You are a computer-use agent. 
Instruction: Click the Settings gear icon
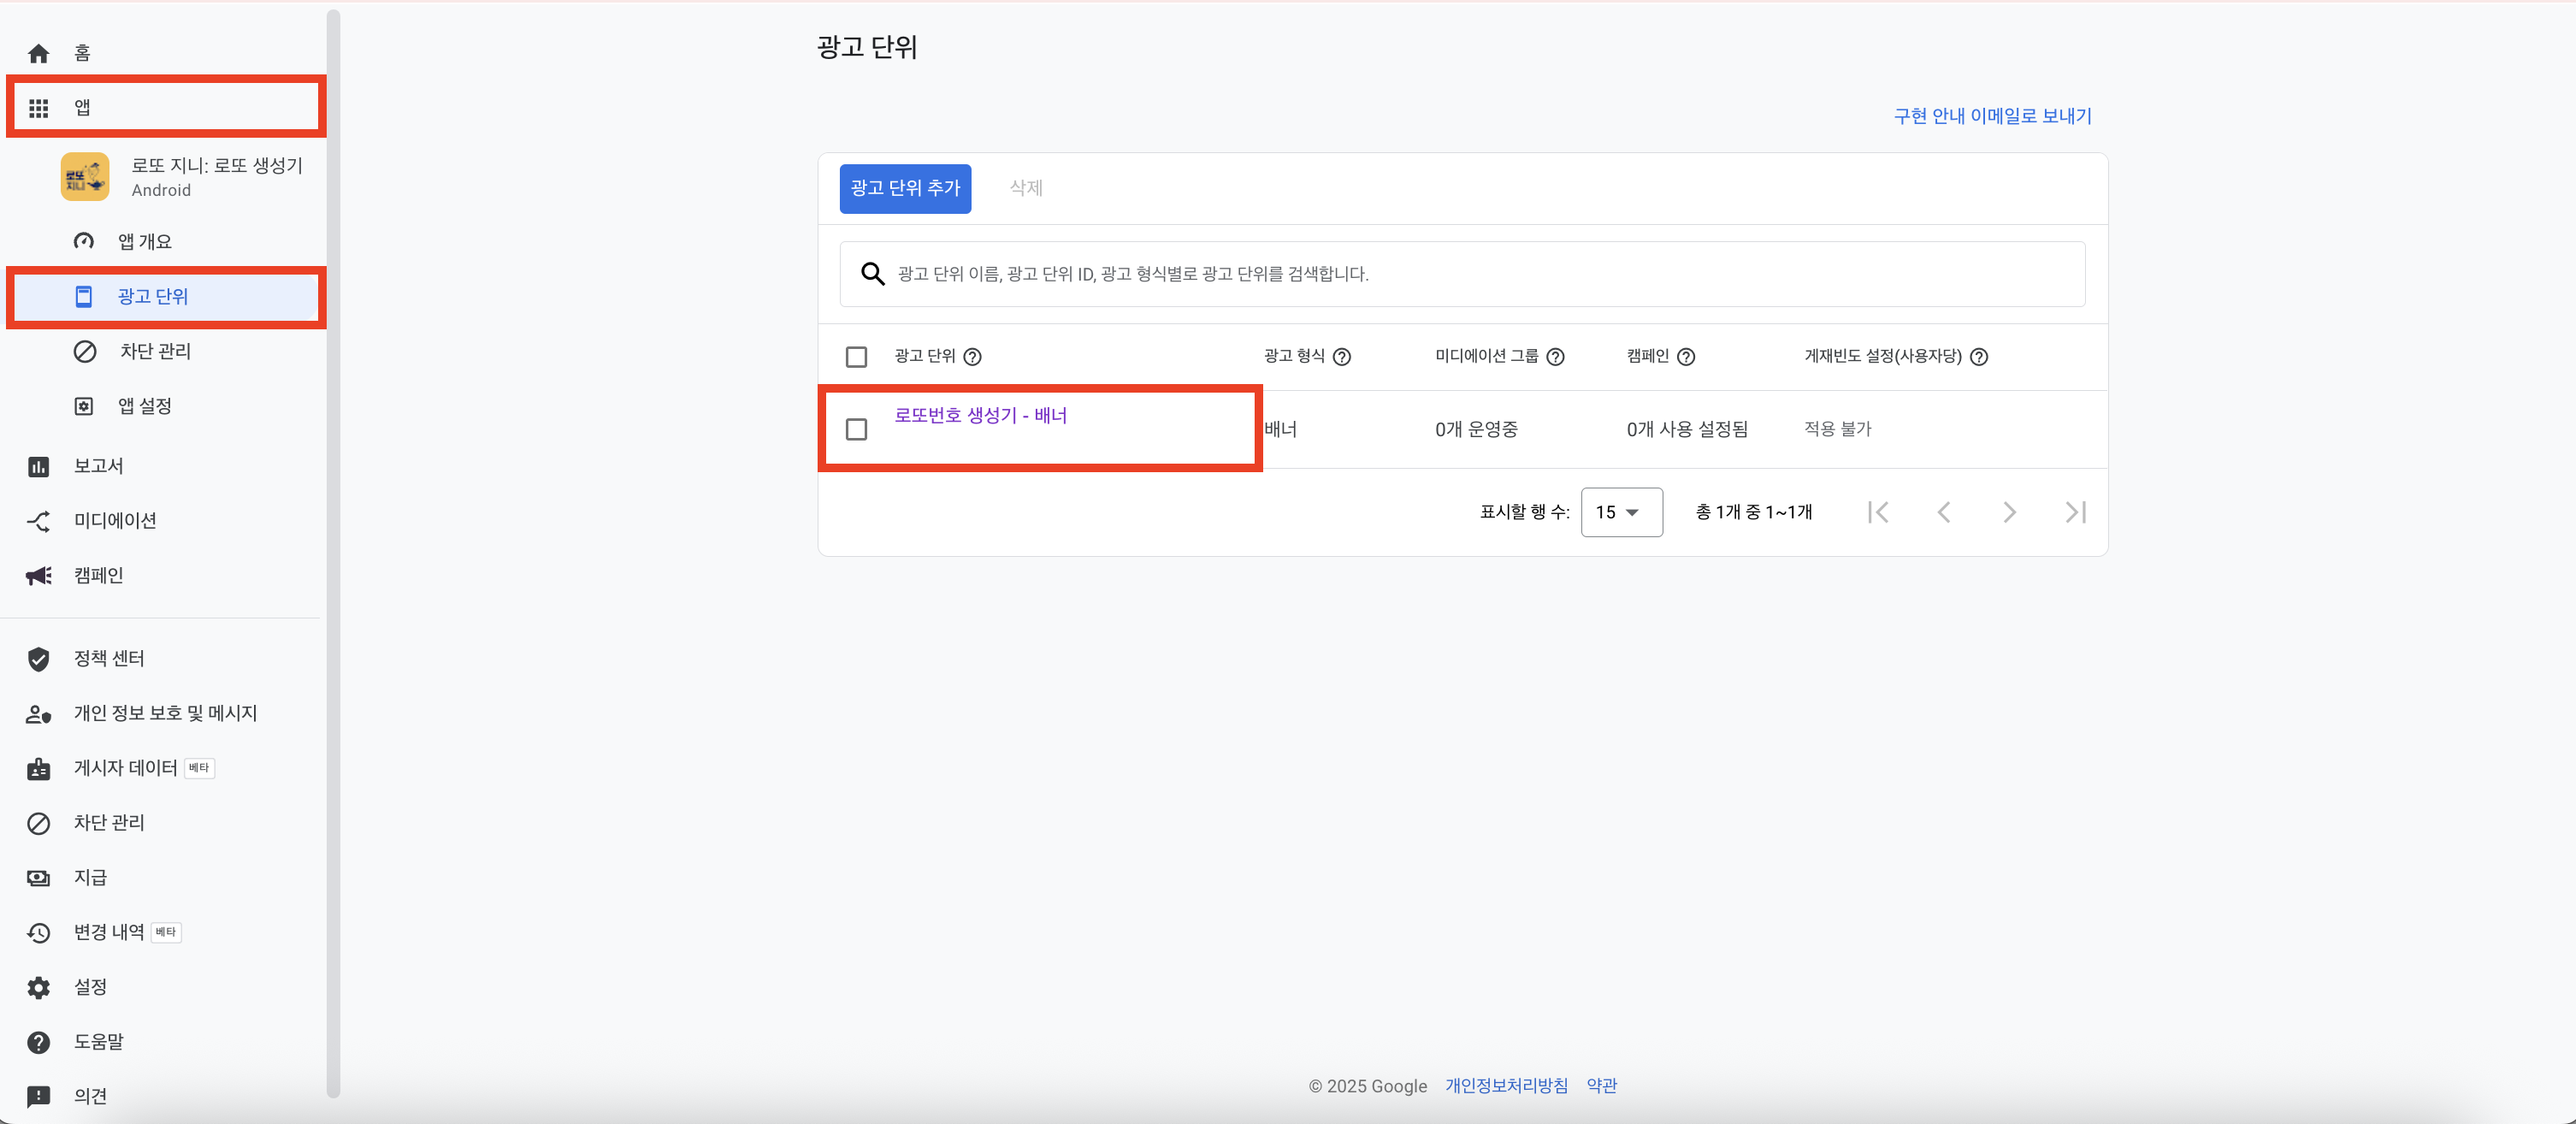38,988
